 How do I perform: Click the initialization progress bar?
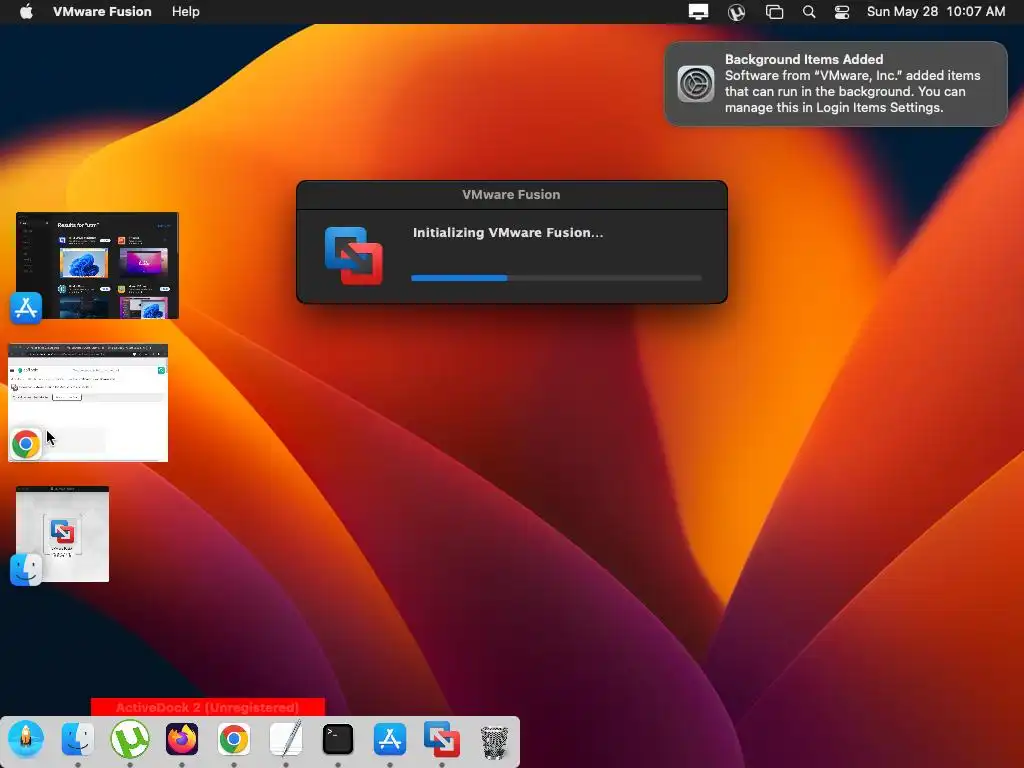pyautogui.click(x=556, y=278)
